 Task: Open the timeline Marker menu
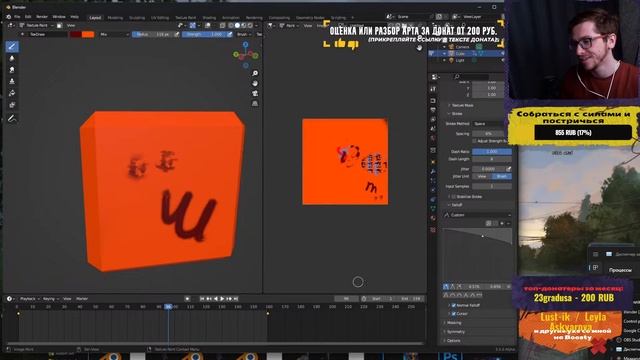[82, 299]
